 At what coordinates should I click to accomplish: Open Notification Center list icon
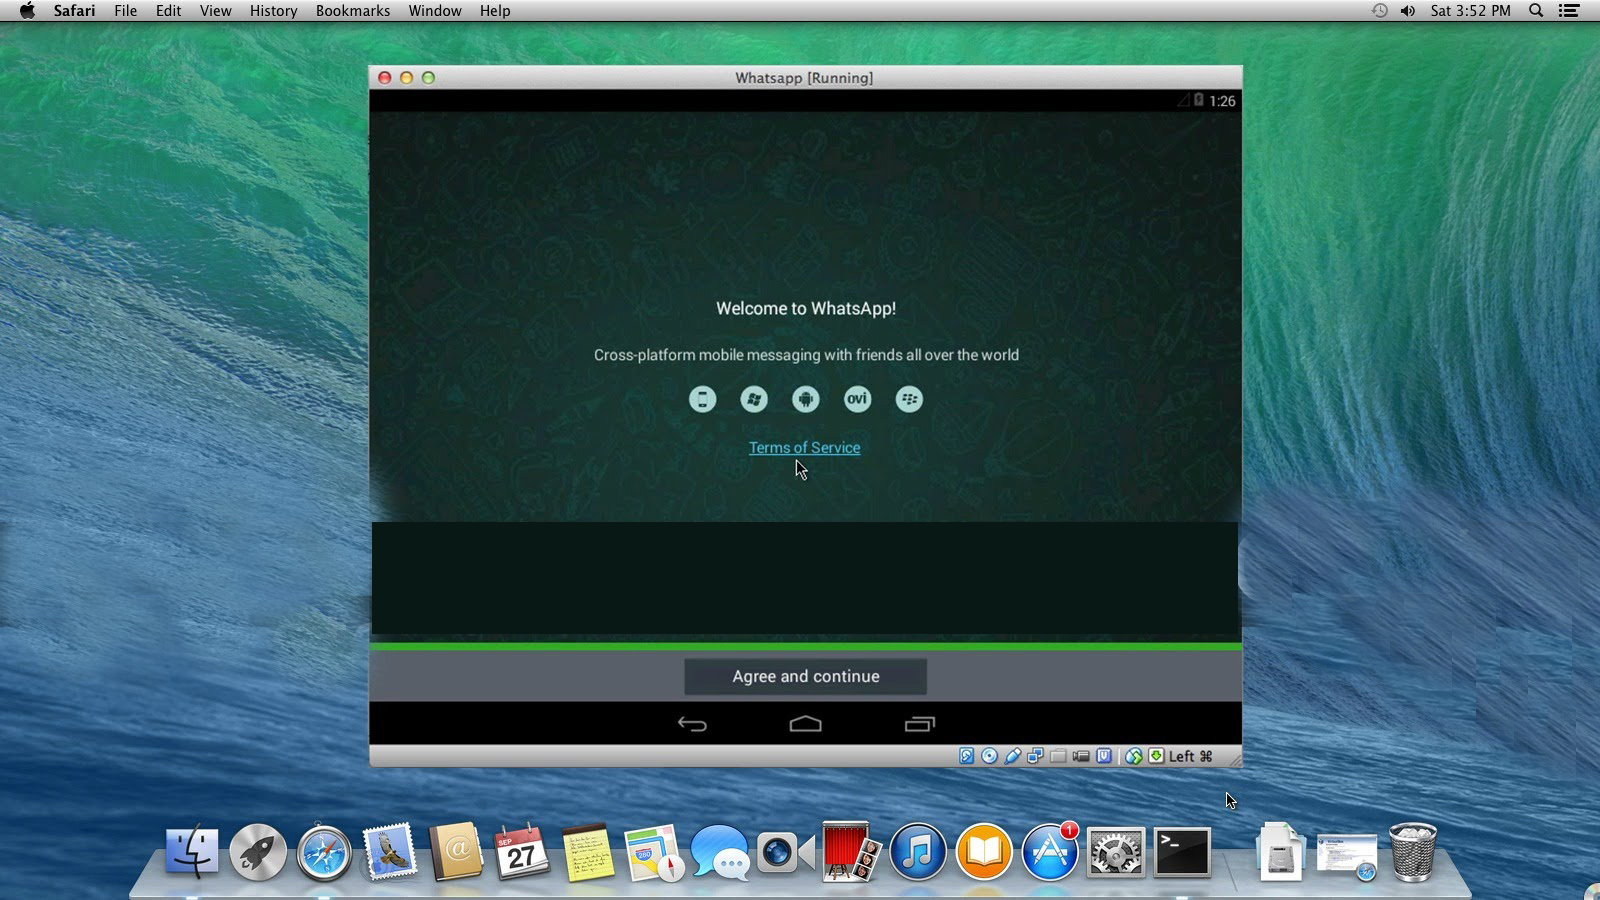1569,11
